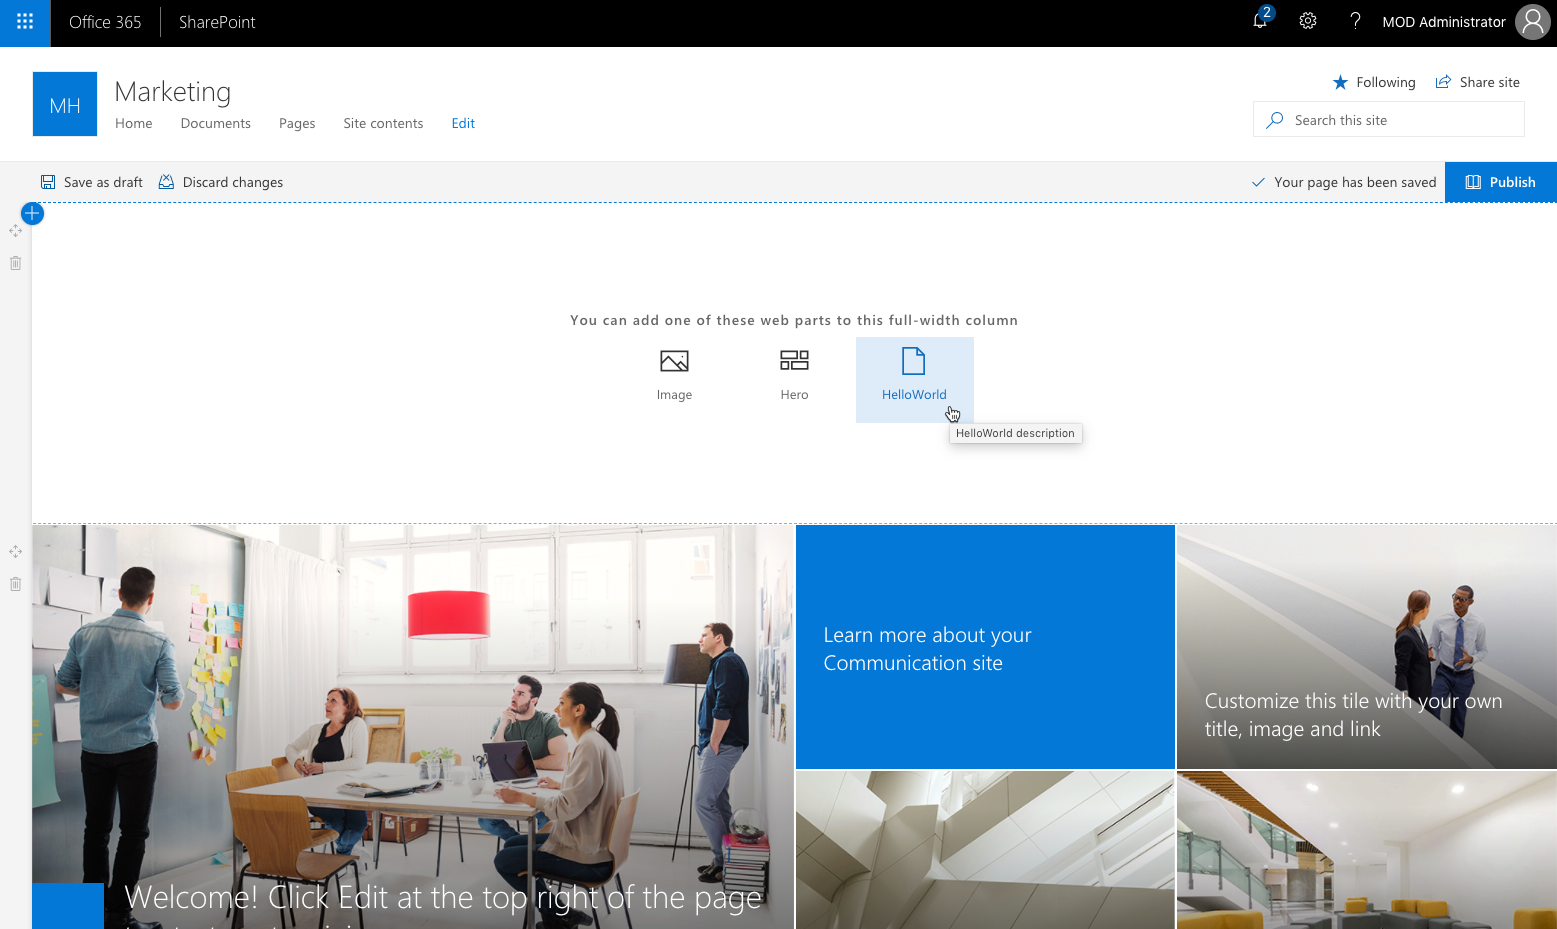Click Save as draft
This screenshot has height=929, width=1557.
[x=92, y=182]
